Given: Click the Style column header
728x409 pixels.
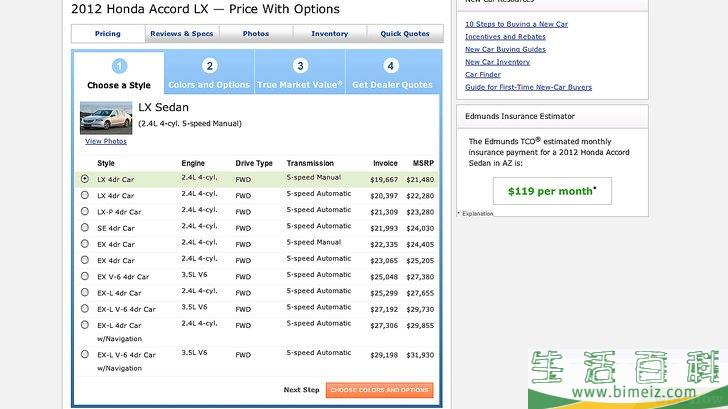Looking at the screenshot, I should (x=106, y=163).
